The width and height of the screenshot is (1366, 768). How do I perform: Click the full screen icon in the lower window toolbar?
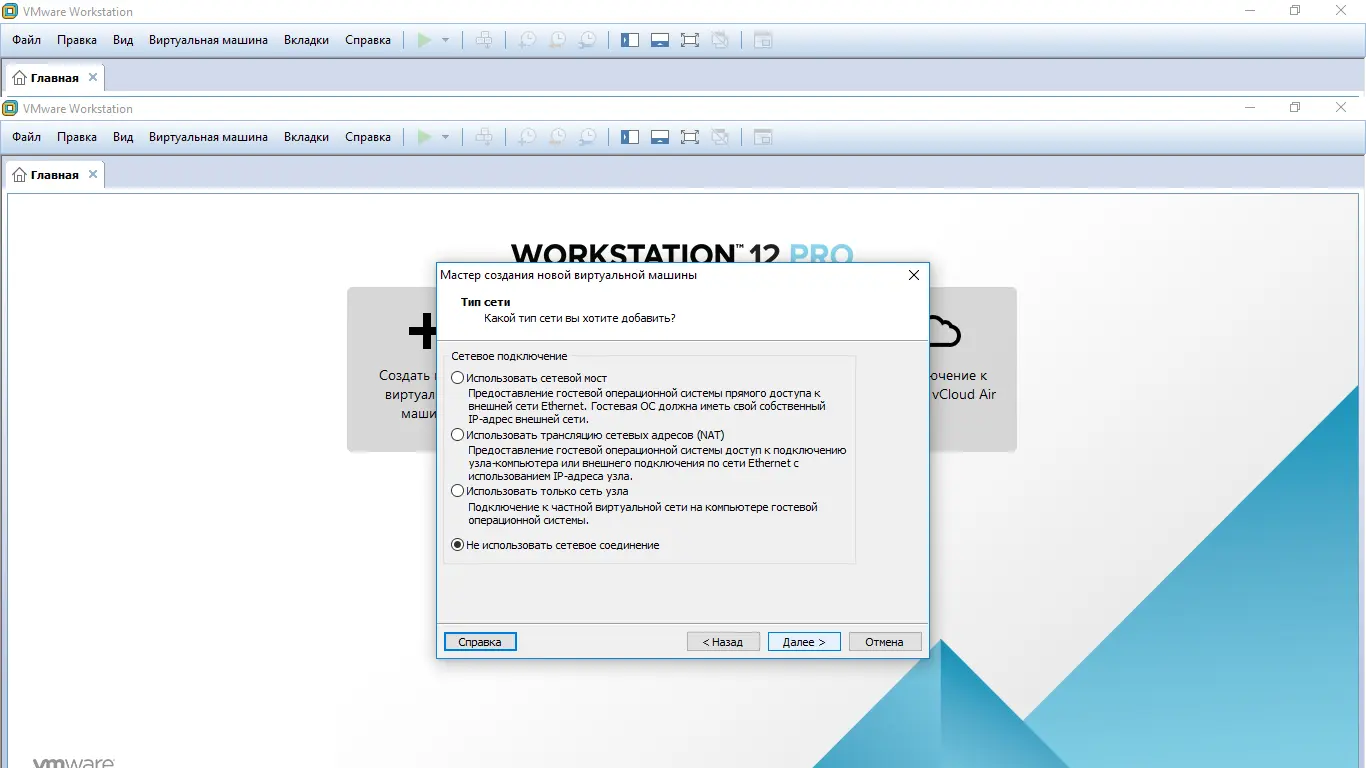(x=689, y=137)
